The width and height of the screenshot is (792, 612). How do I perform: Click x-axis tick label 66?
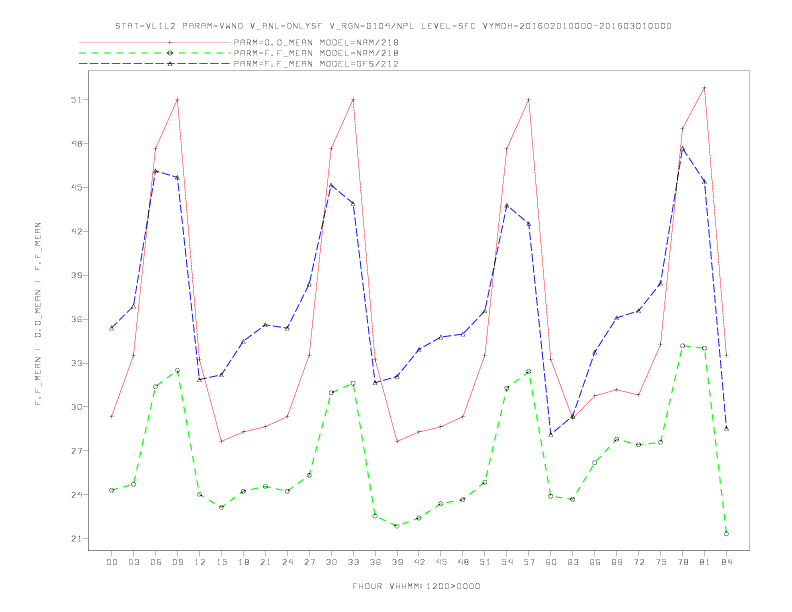pos(595,562)
